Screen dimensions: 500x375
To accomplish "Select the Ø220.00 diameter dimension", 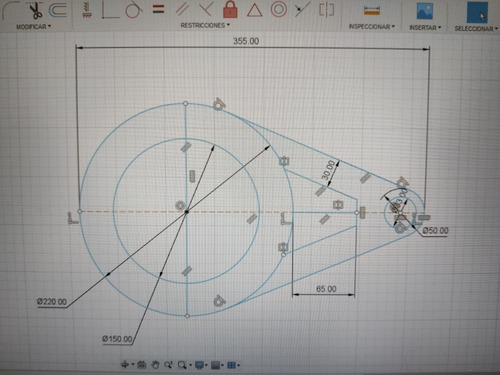I will point(52,302).
